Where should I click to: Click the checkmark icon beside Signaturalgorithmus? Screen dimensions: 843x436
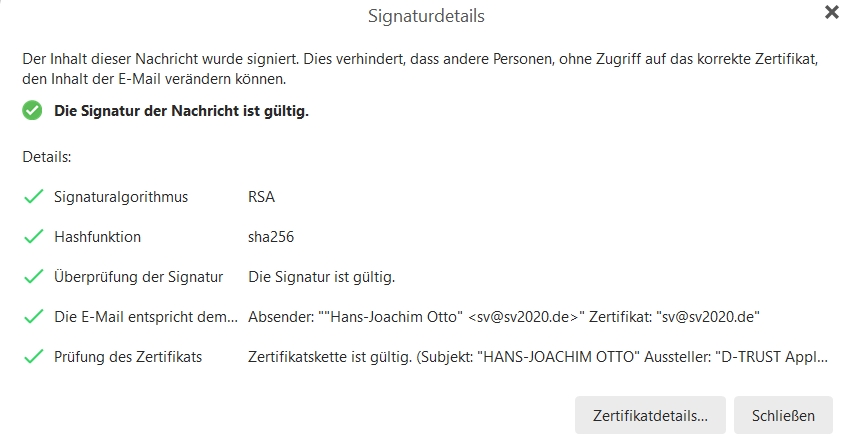(33, 197)
